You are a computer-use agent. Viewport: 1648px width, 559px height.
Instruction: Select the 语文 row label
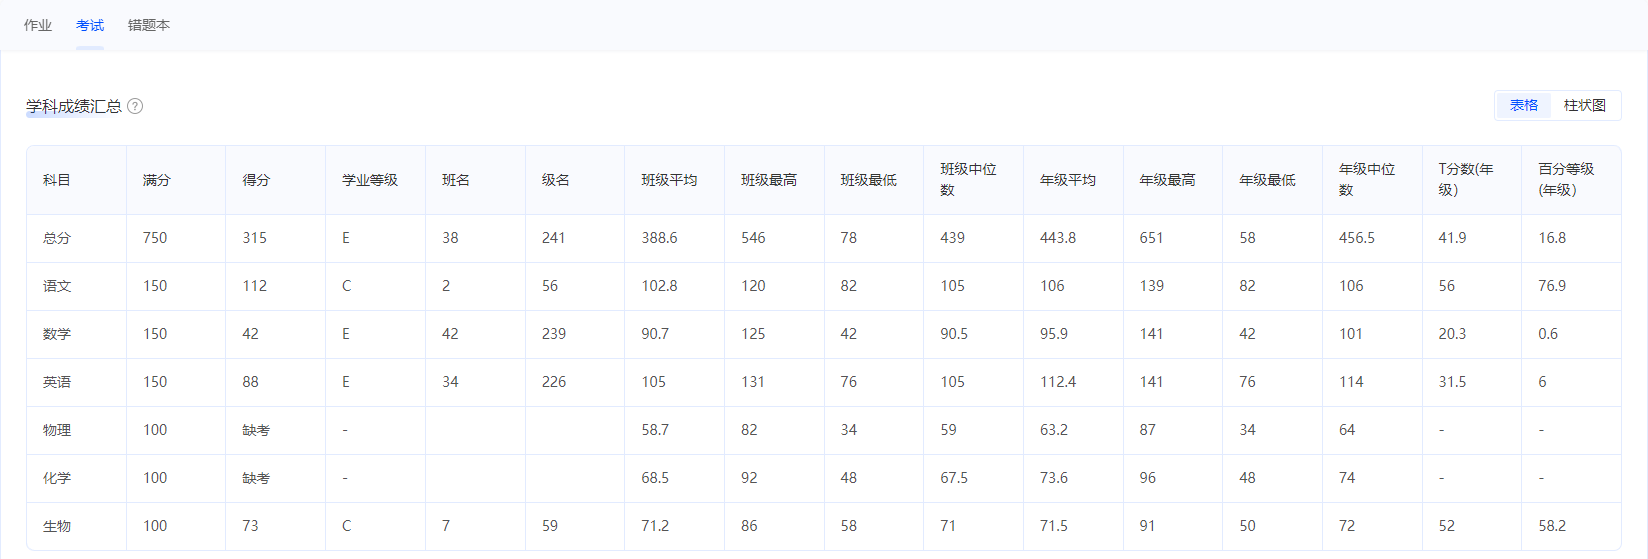tap(57, 286)
